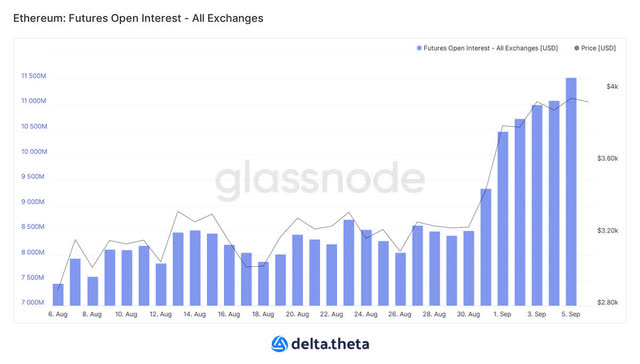
Task: Select the tallest bar on 5. Sep
Action: 571,192
